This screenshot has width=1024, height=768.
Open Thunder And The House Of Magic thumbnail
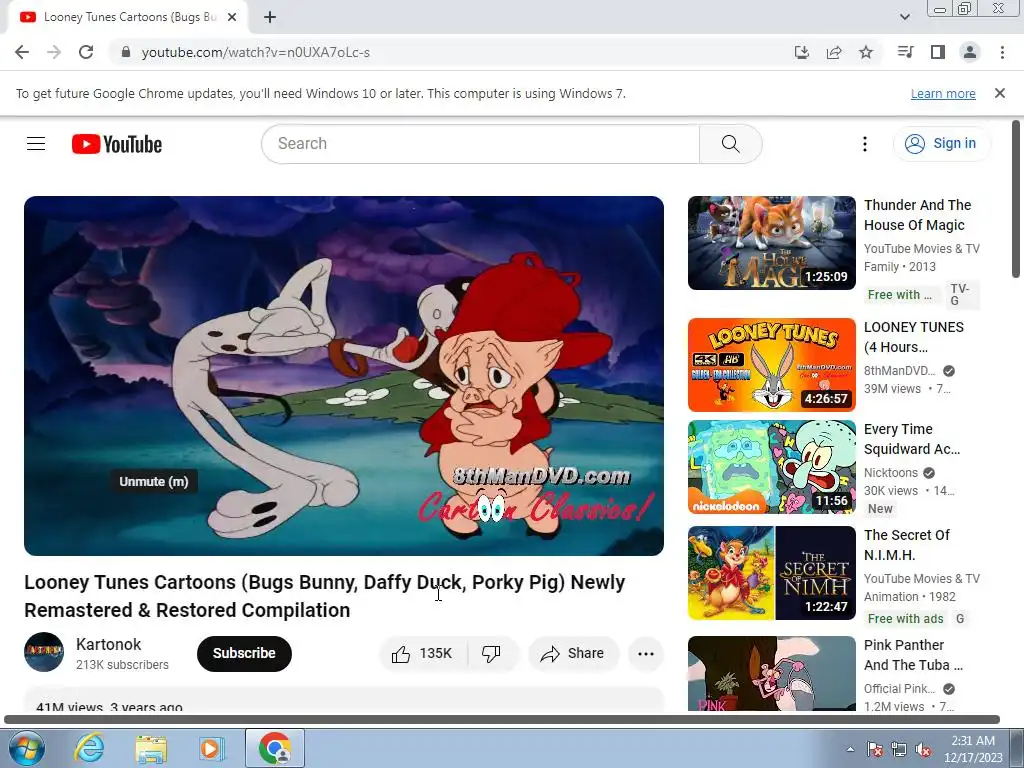[771, 242]
